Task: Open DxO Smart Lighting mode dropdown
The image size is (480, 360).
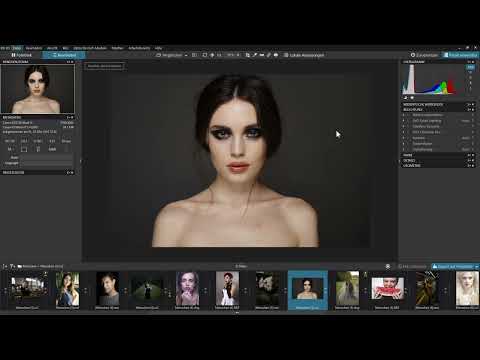Action: [x=466, y=121]
